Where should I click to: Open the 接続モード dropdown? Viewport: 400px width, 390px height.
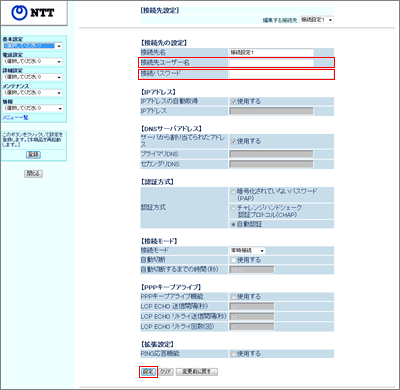[247, 250]
